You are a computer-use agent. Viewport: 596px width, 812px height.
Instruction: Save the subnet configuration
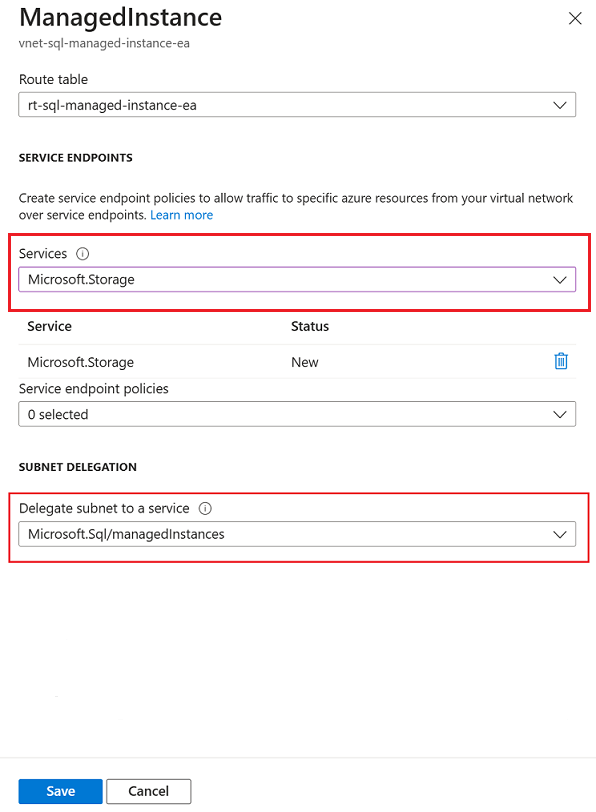click(x=60, y=791)
